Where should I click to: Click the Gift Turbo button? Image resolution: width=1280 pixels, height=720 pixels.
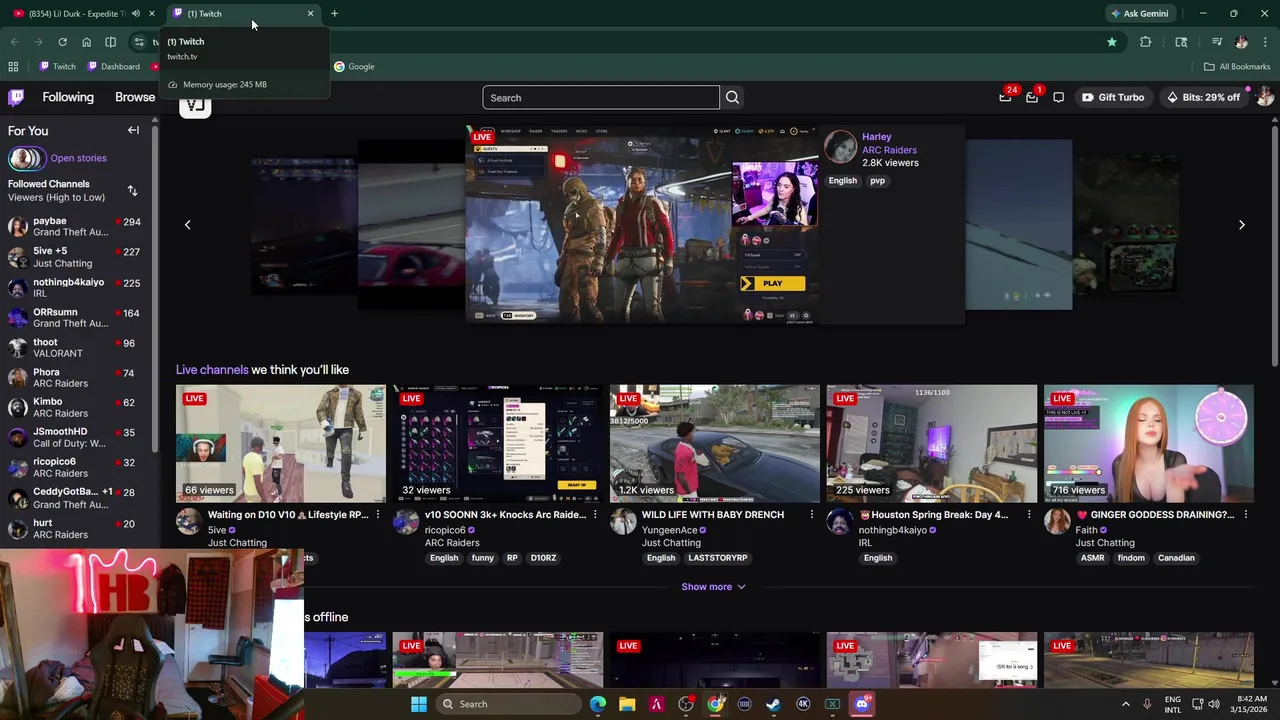point(1113,97)
